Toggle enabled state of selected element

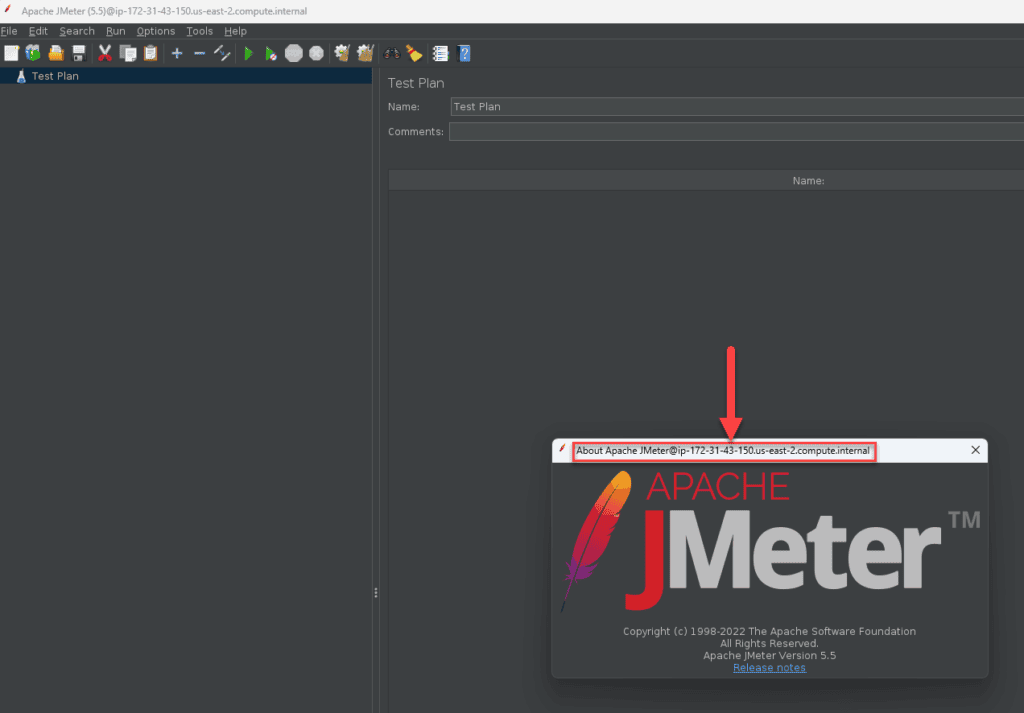pyautogui.click(x=222, y=53)
